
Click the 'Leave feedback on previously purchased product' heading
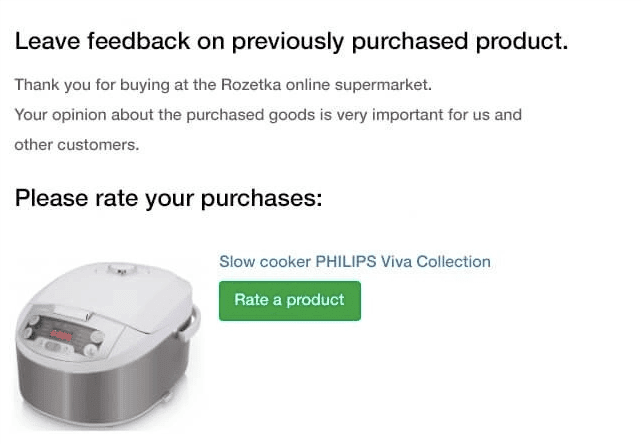pos(291,42)
